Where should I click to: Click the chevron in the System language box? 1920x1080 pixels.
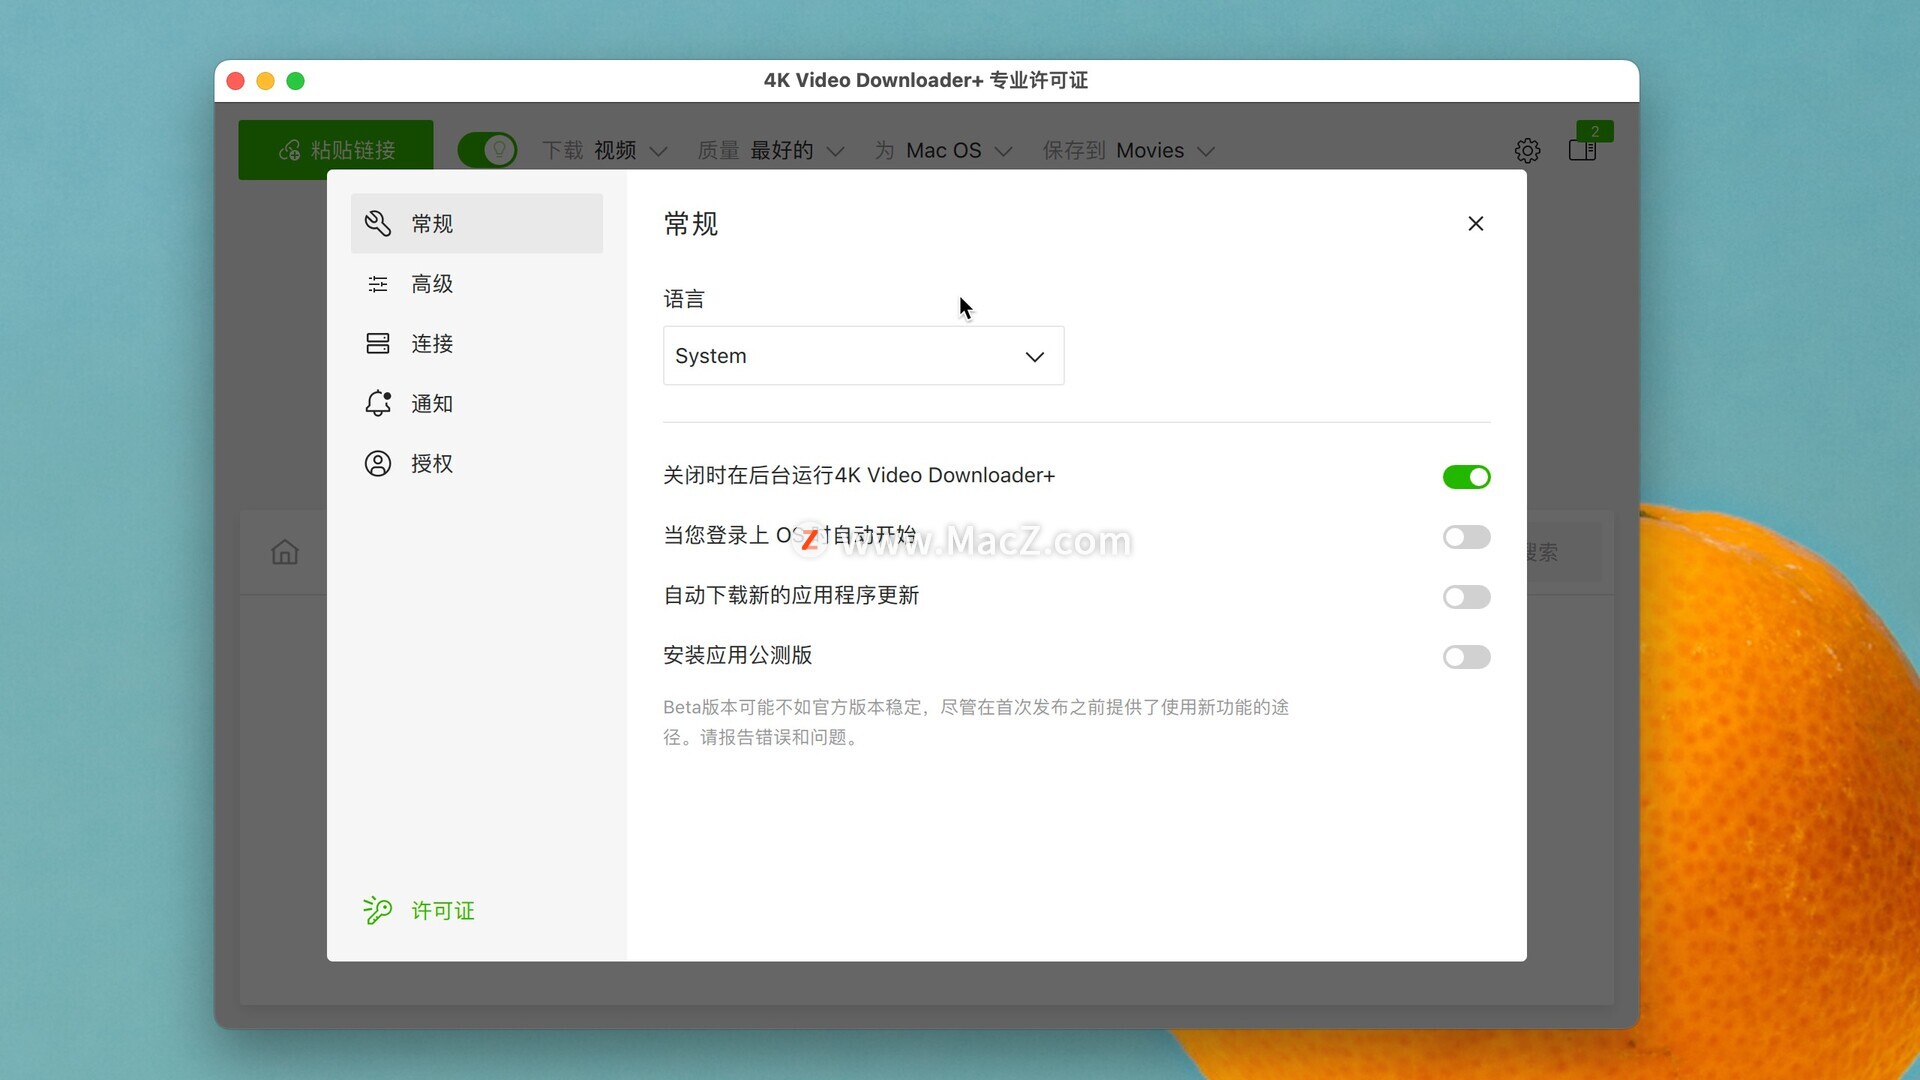tap(1035, 357)
